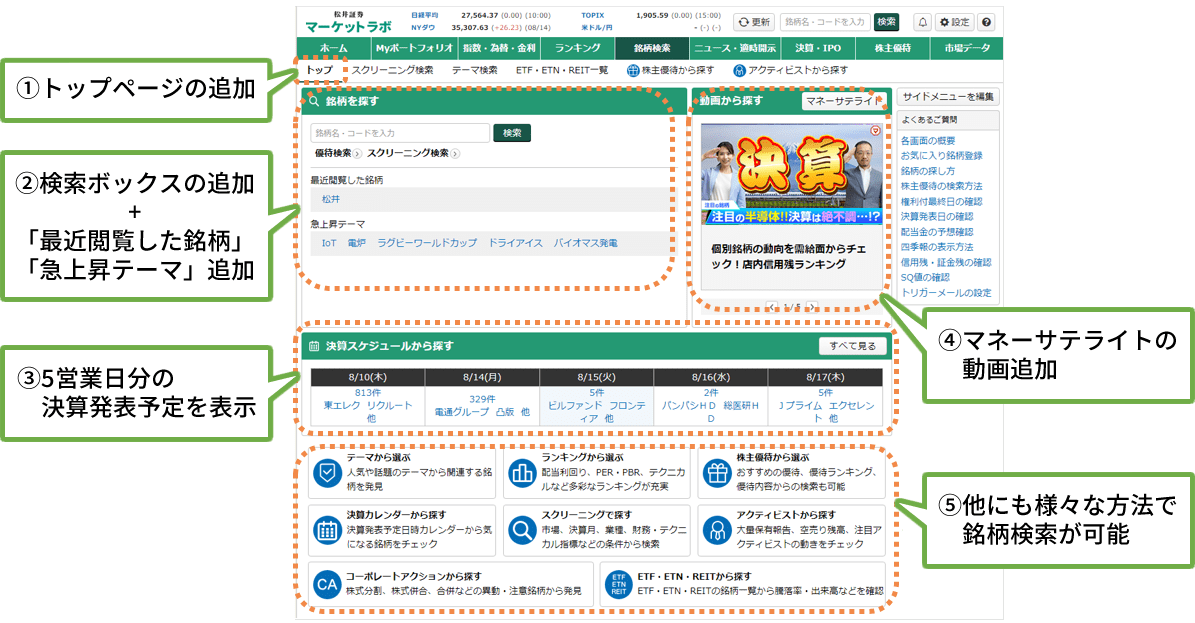Click ランキングから選ぶ bar chart icon
This screenshot has height=623, width=1195.
[x=523, y=474]
